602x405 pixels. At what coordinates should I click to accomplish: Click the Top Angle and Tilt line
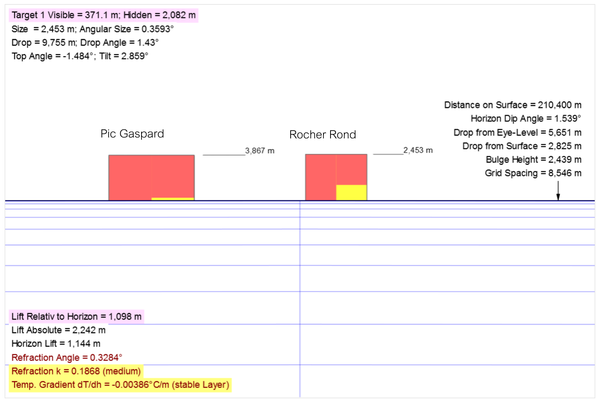(80, 57)
